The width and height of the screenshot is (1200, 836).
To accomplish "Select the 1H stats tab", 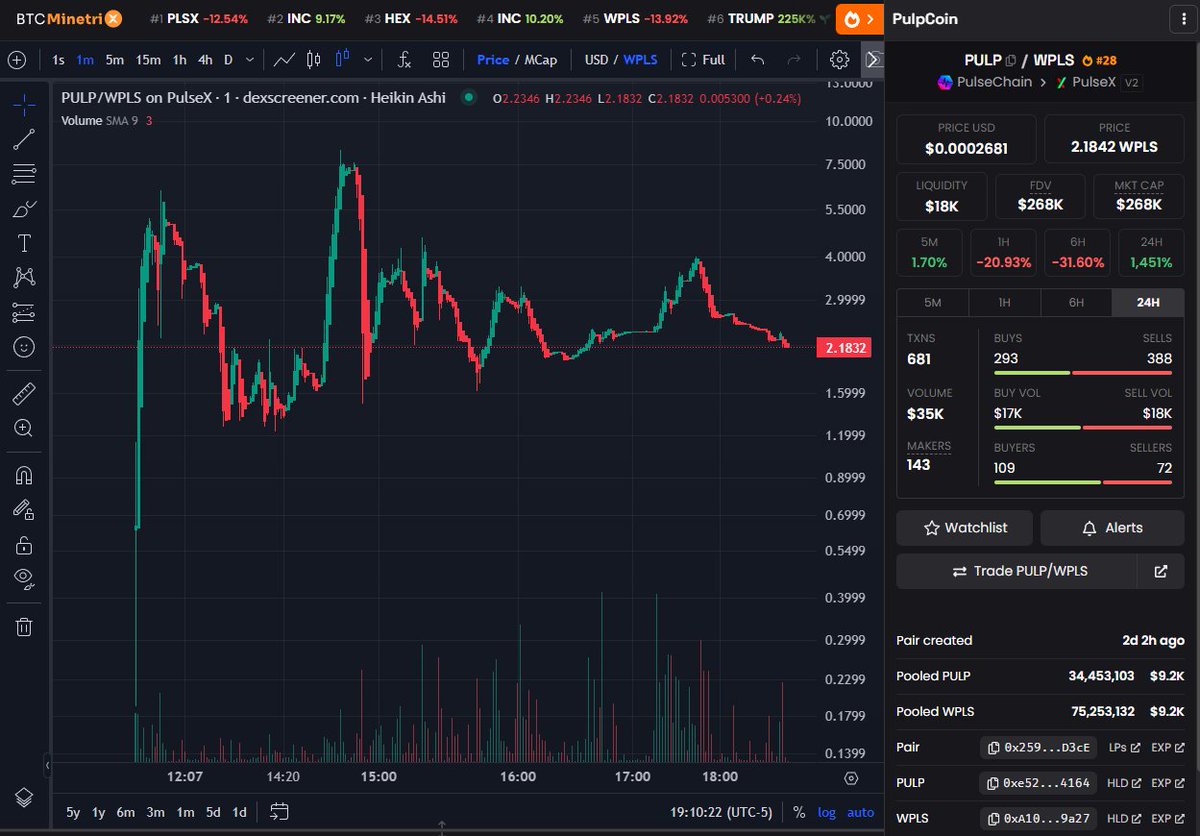I will pyautogui.click(x=1004, y=303).
